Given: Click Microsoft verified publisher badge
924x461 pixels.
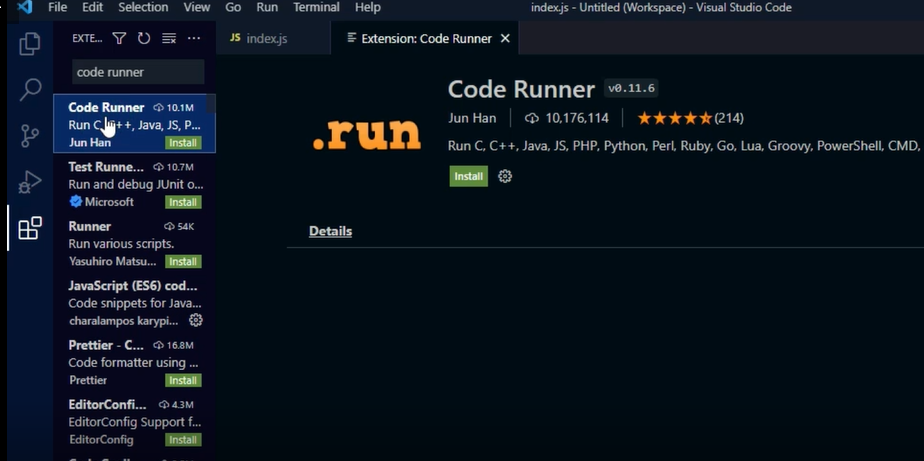Looking at the screenshot, I should click(75, 202).
